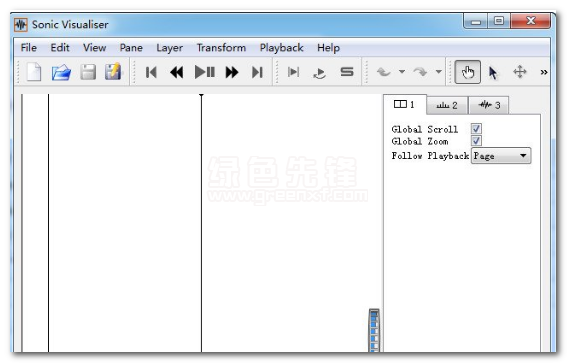Select the arrow Select tool
Image resolution: width=567 pixels, height=363 pixels.
493,73
